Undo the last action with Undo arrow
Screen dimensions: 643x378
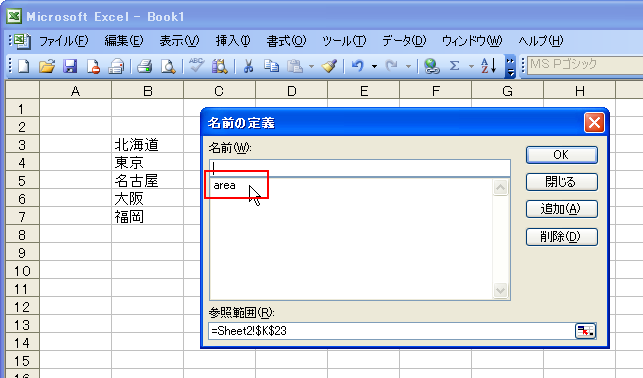(x=358, y=66)
